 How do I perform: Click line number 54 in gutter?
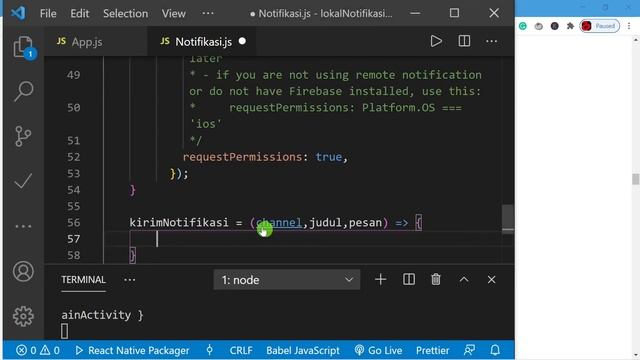point(73,190)
